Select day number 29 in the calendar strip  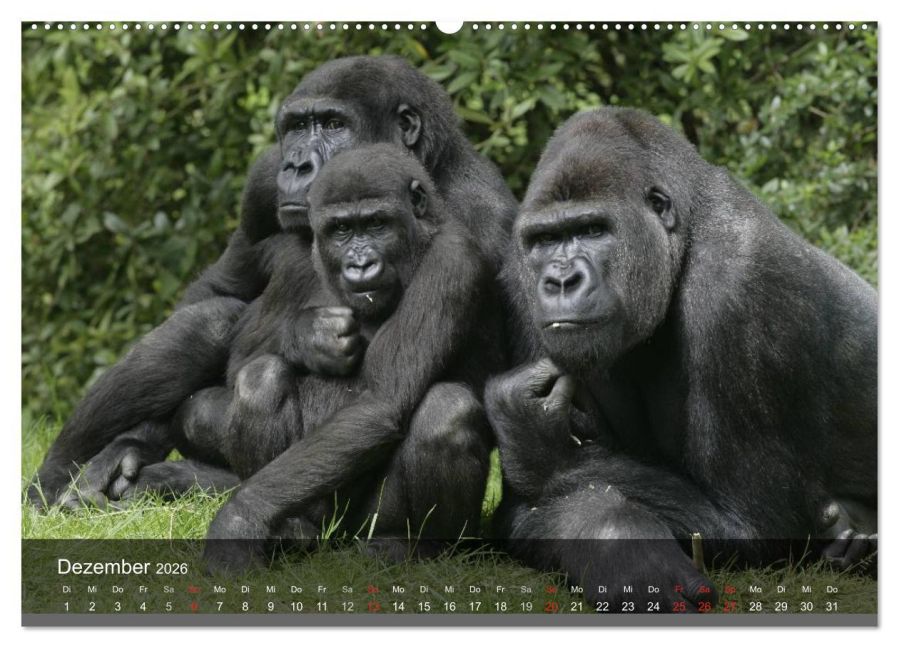pos(781,606)
